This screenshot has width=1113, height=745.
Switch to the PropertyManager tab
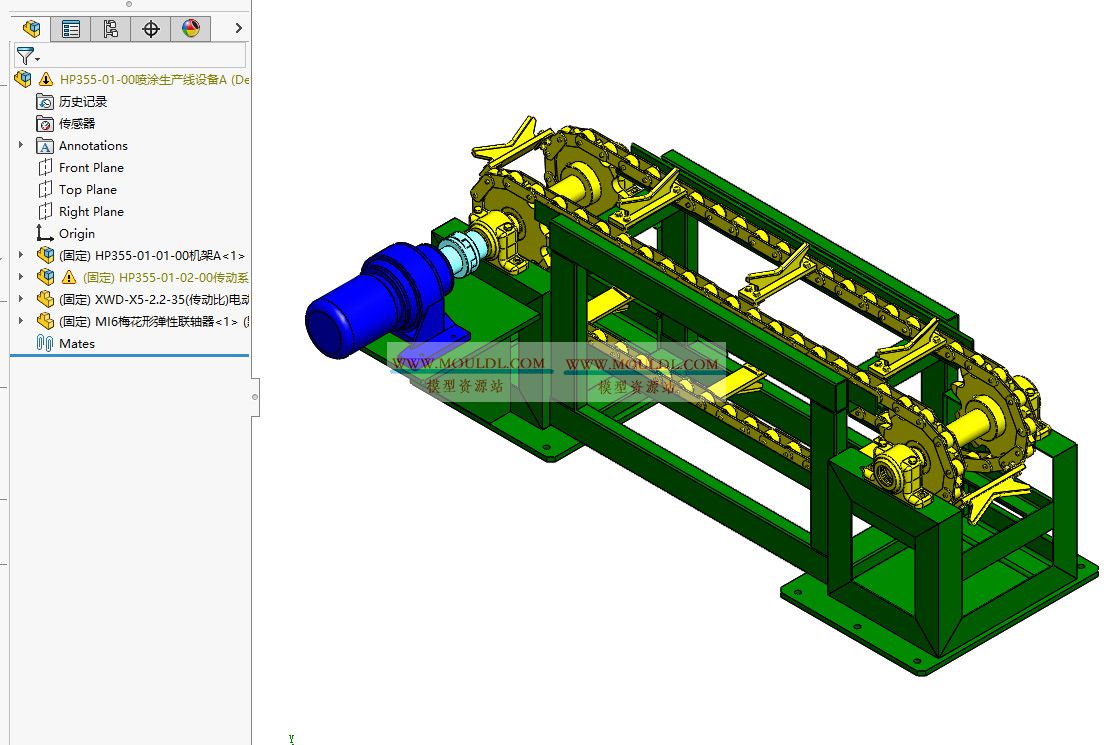[x=70, y=28]
